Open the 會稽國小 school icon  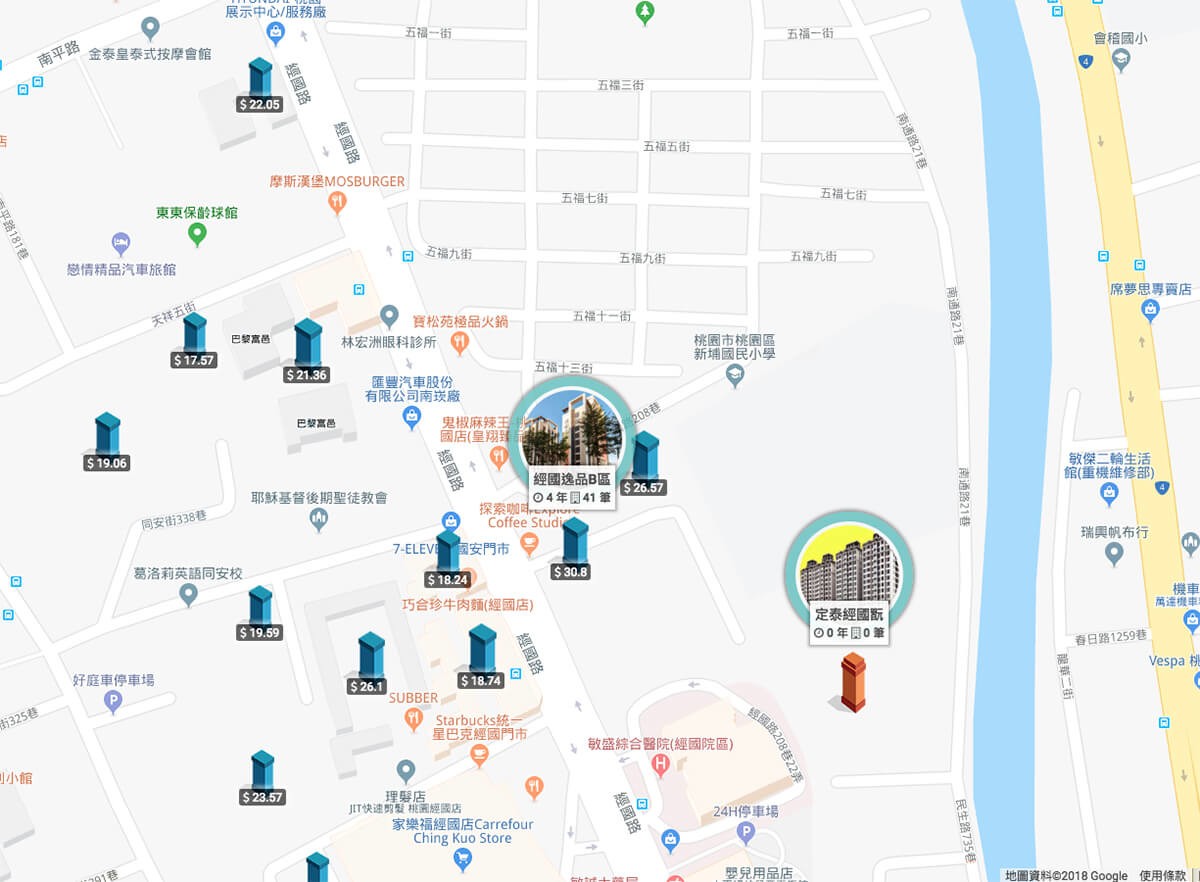[x=1120, y=62]
